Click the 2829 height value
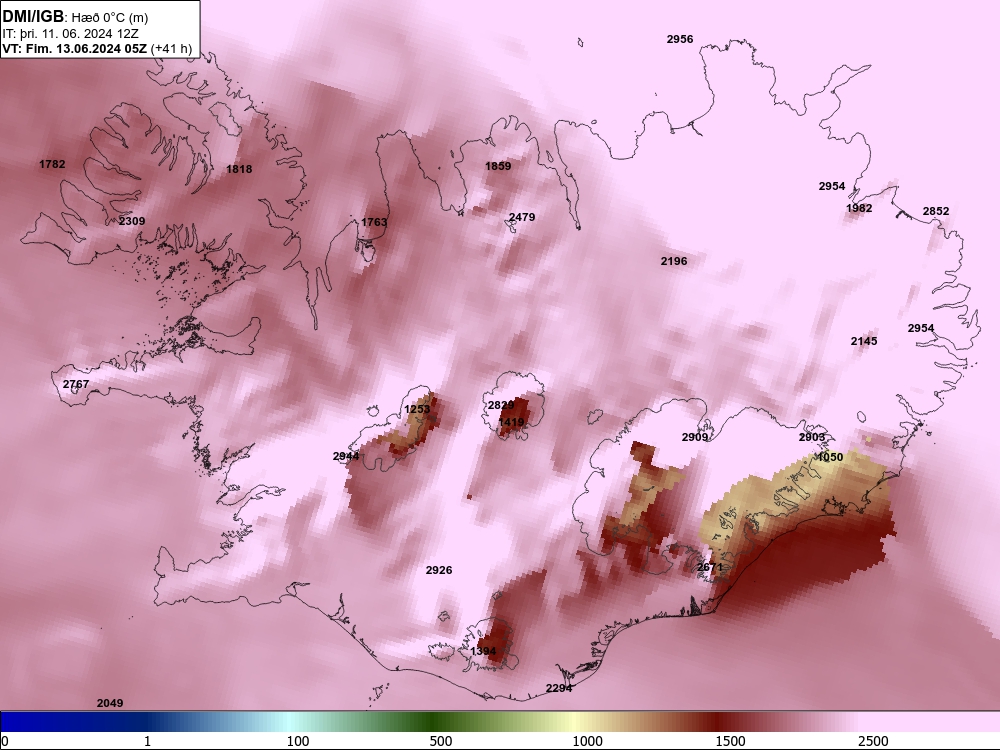Image resolution: width=1000 pixels, height=750 pixels. [501, 405]
